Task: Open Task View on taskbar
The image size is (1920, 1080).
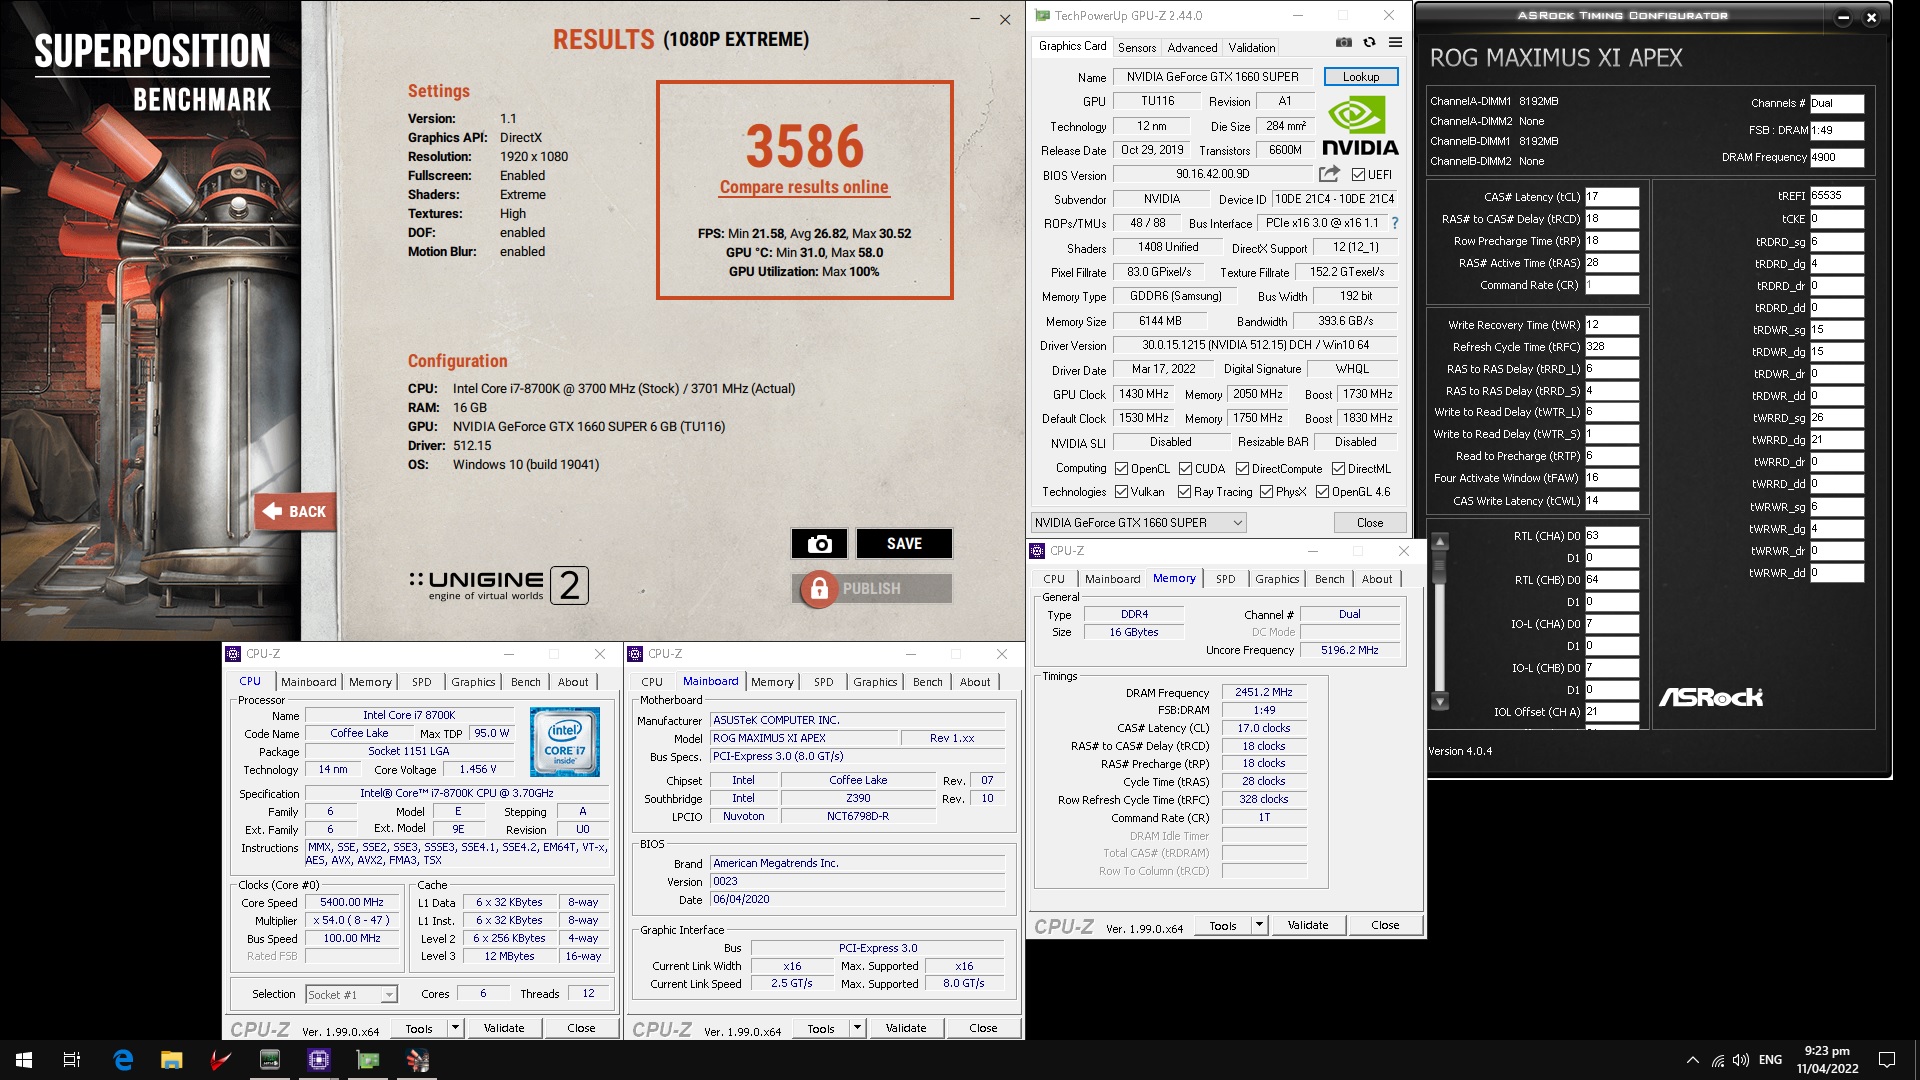Action: click(x=72, y=1060)
